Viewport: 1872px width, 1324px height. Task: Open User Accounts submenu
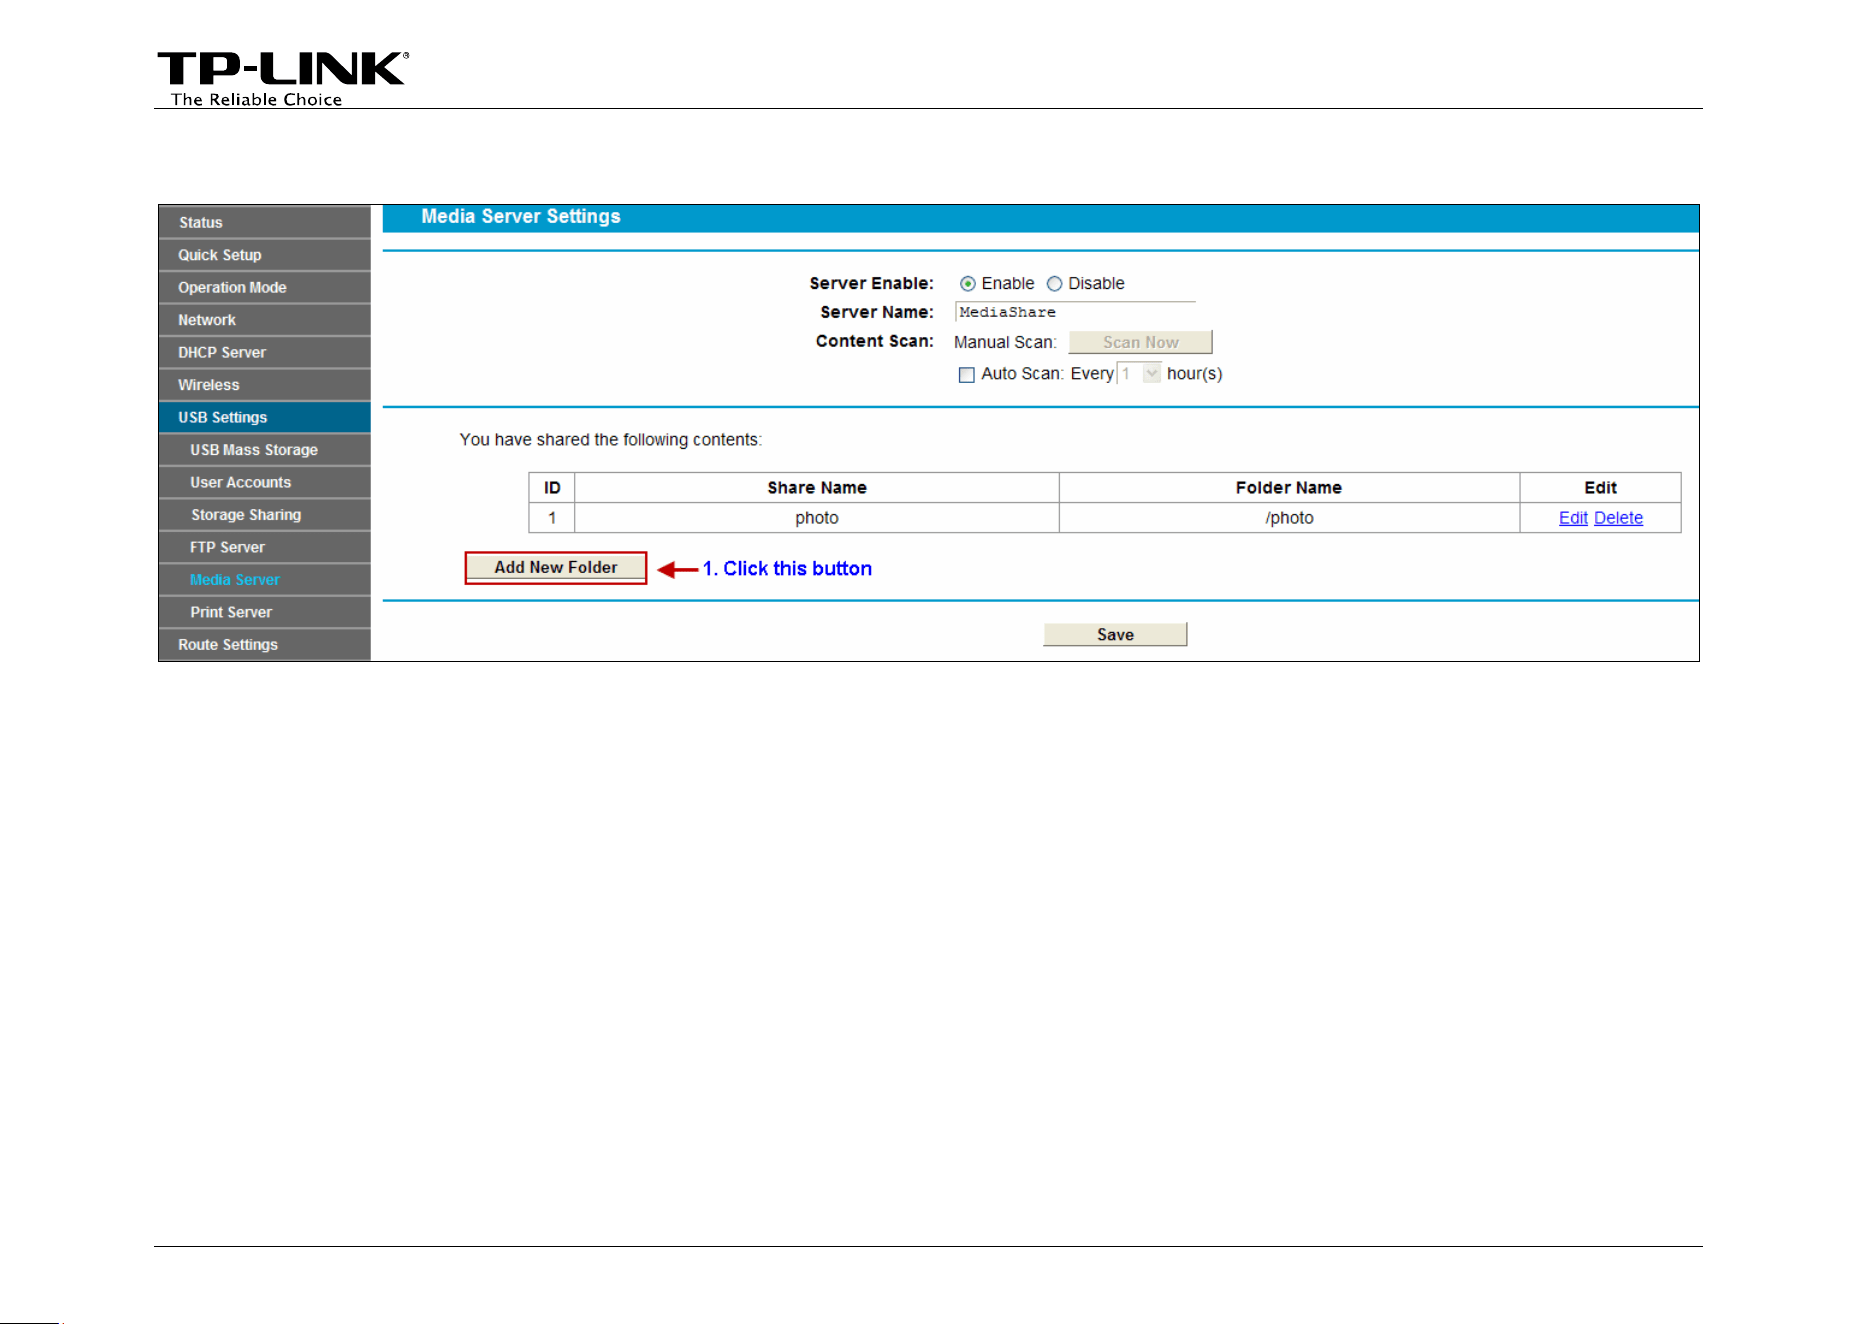(x=264, y=482)
